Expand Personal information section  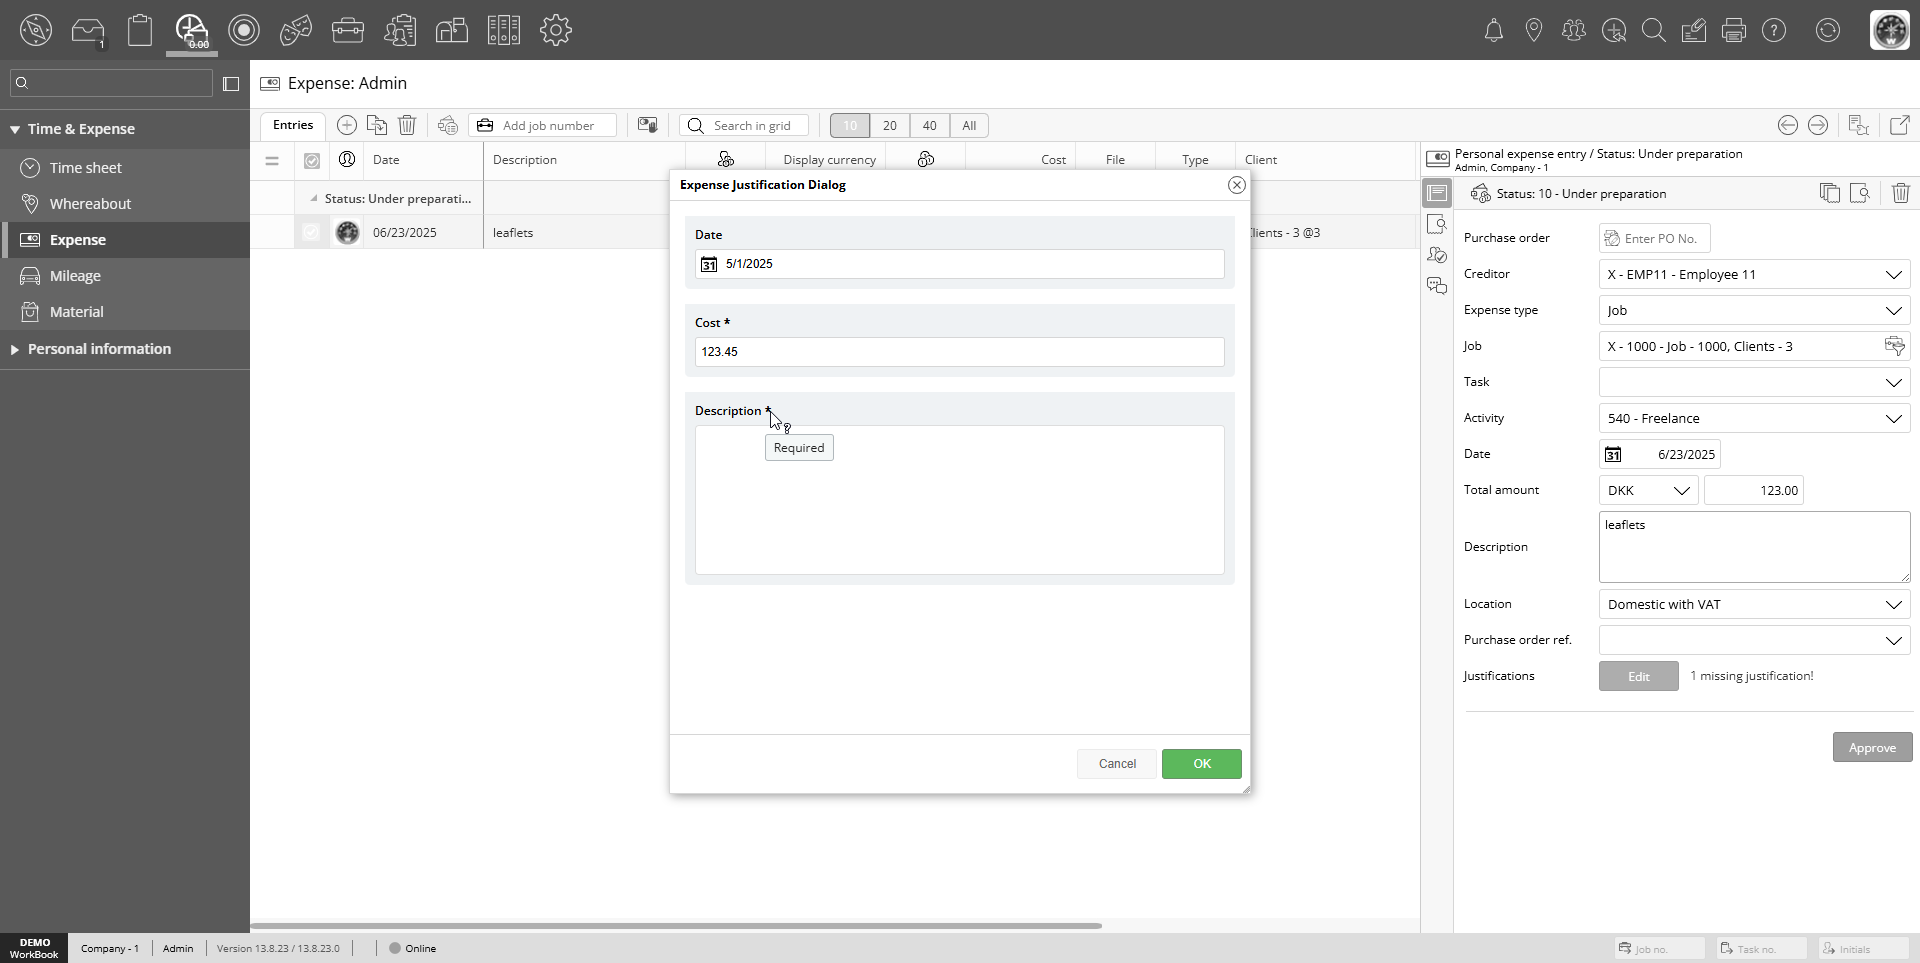99,349
